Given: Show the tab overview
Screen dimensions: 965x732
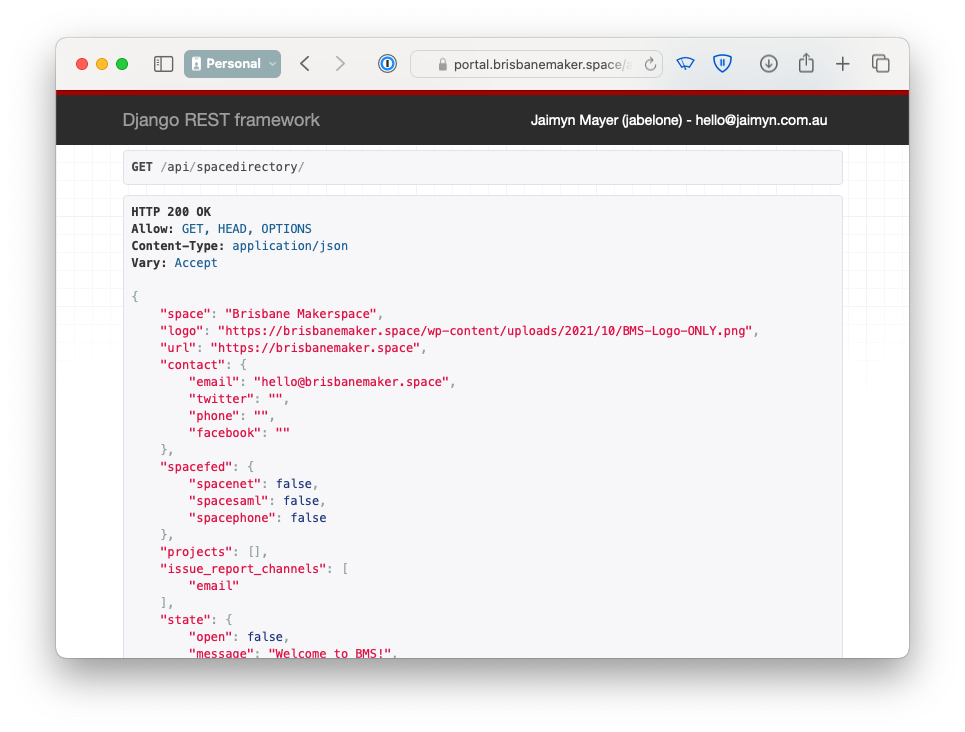Looking at the screenshot, I should (x=881, y=64).
